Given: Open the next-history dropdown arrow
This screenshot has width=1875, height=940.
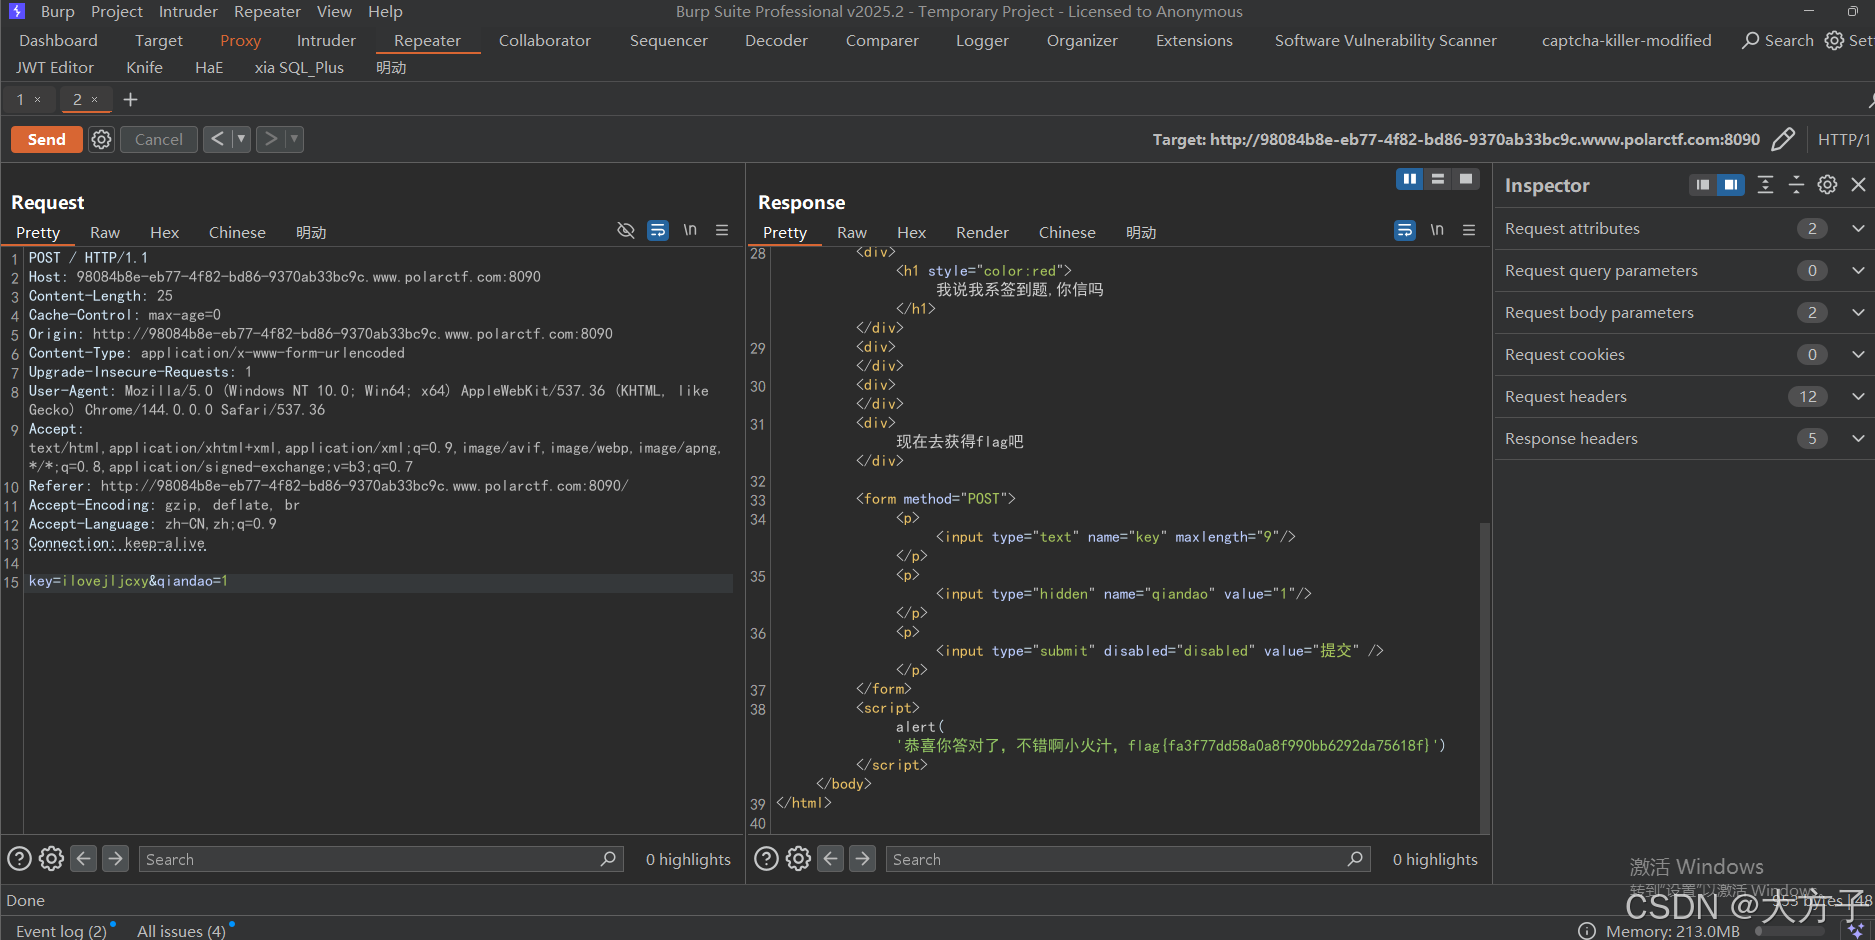Looking at the screenshot, I should (294, 139).
